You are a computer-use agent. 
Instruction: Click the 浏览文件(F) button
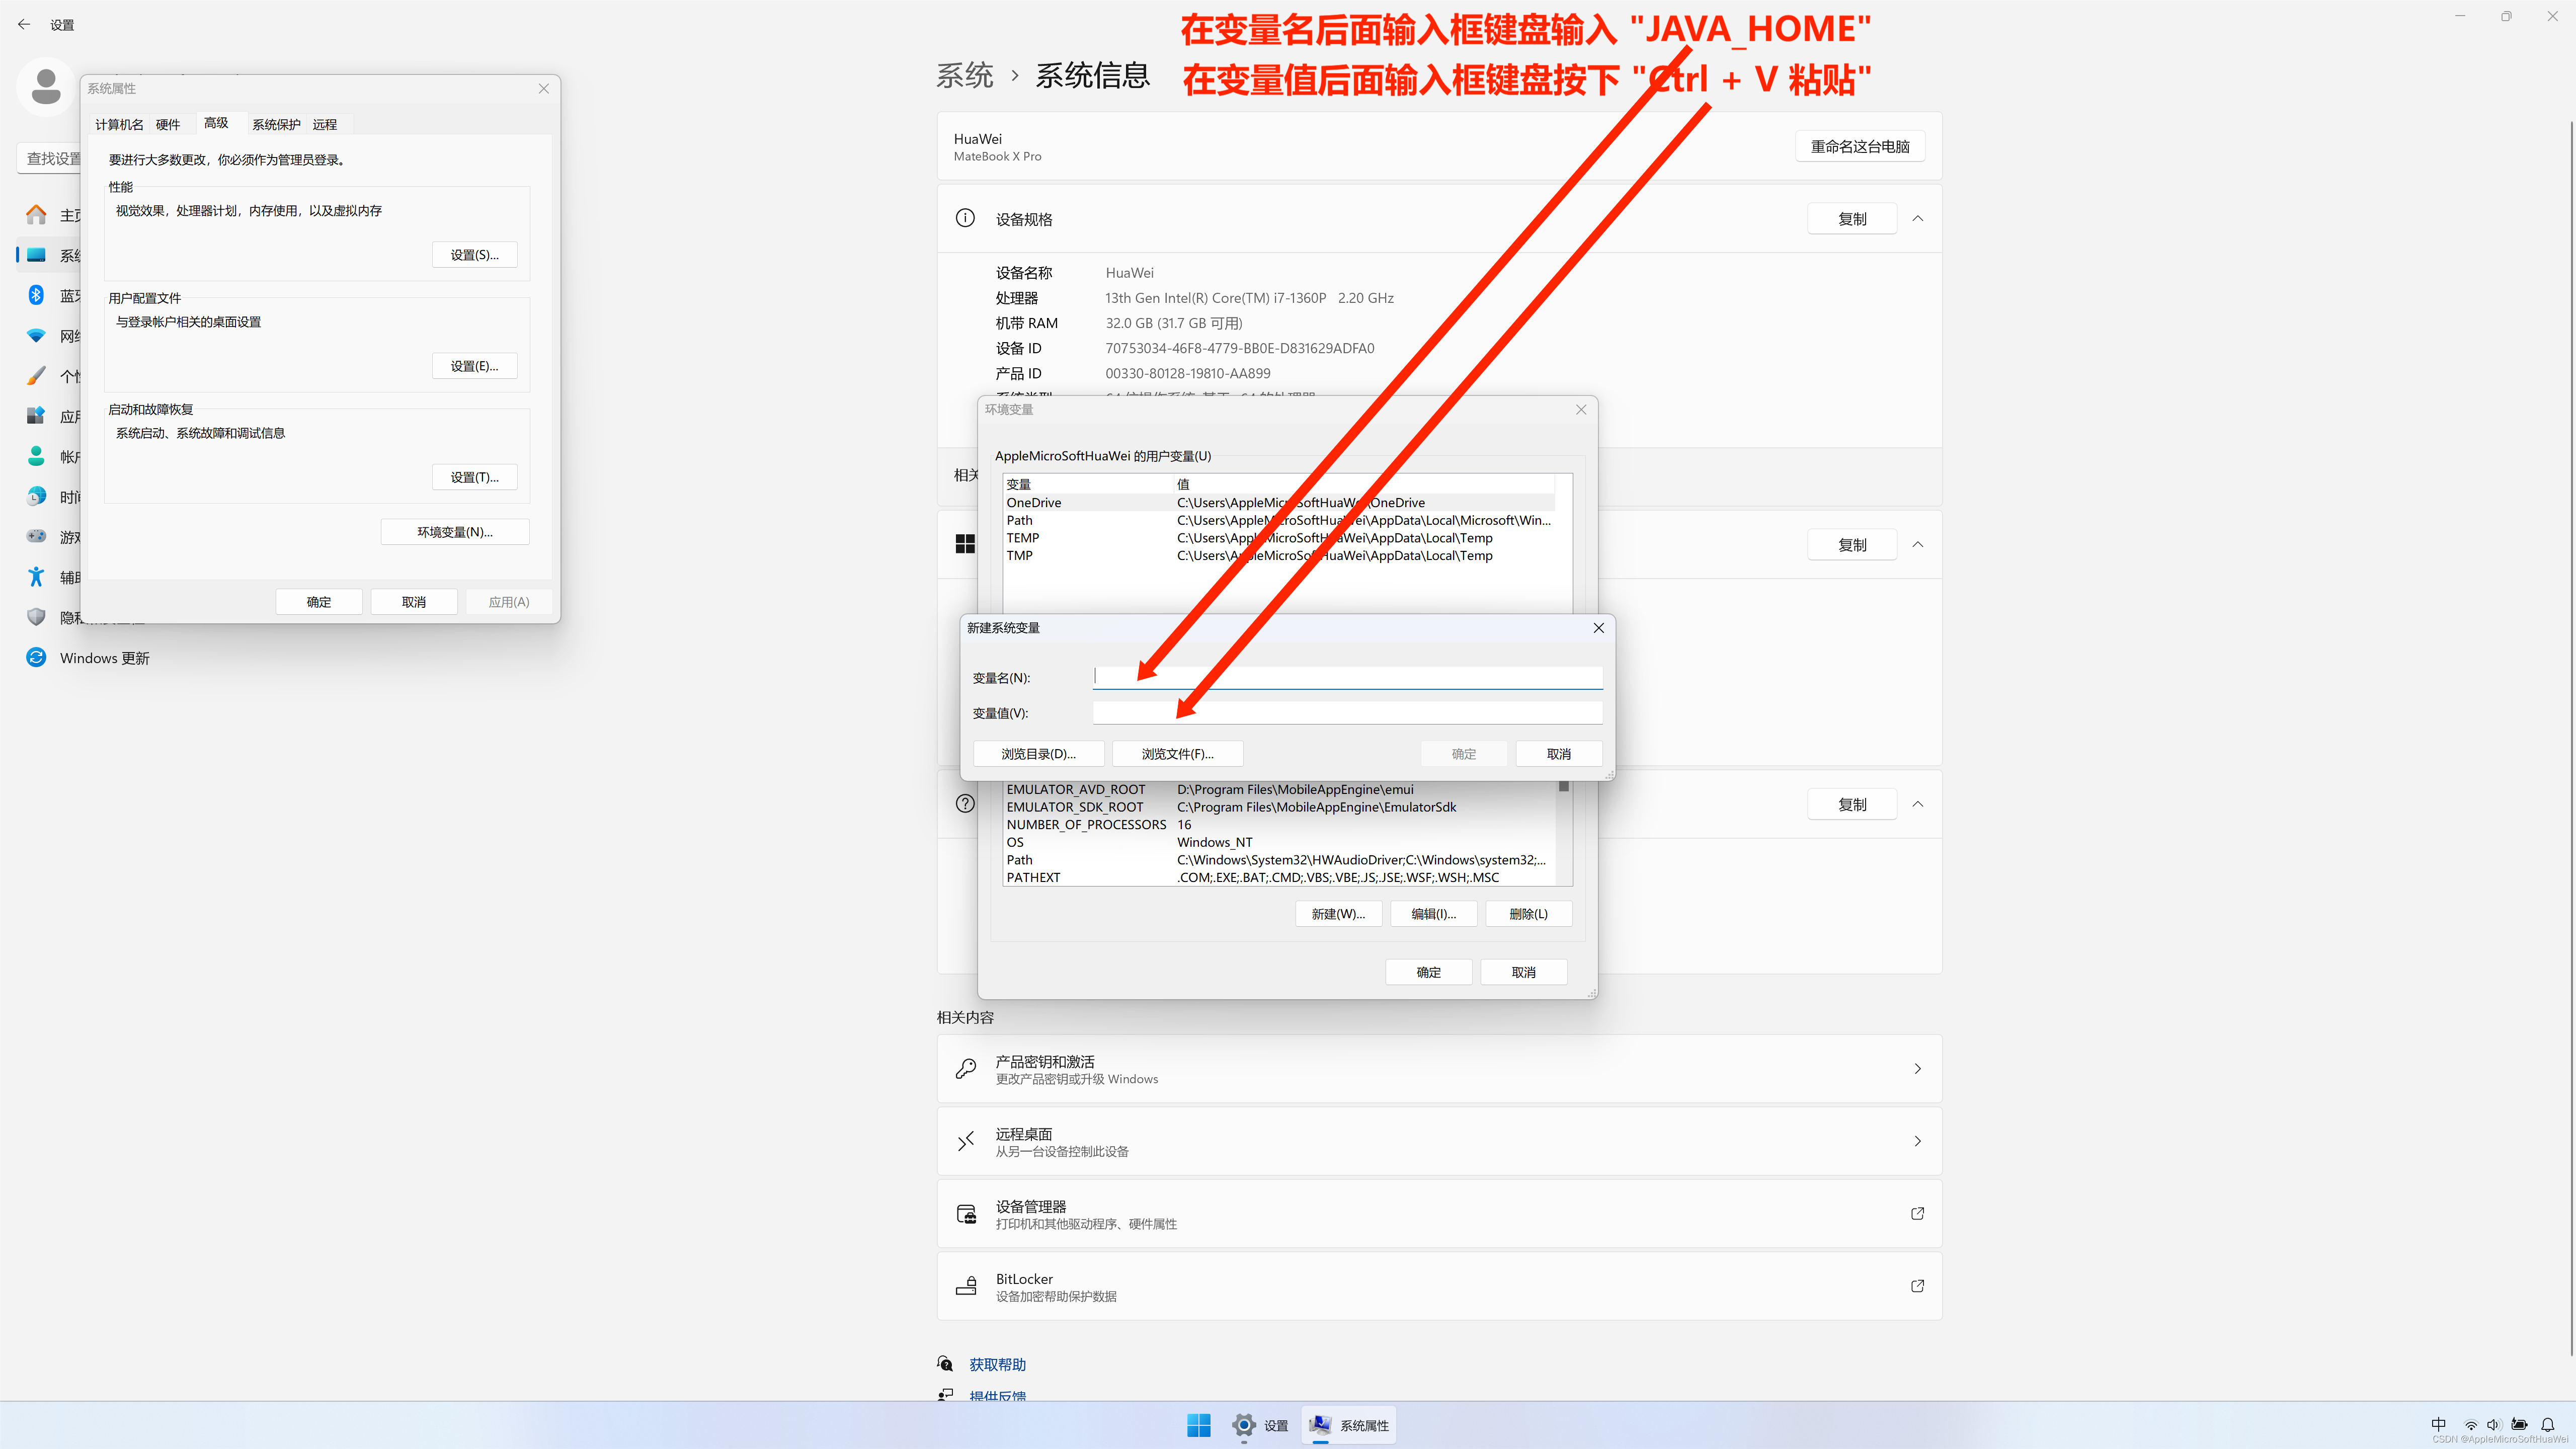click(x=1177, y=753)
